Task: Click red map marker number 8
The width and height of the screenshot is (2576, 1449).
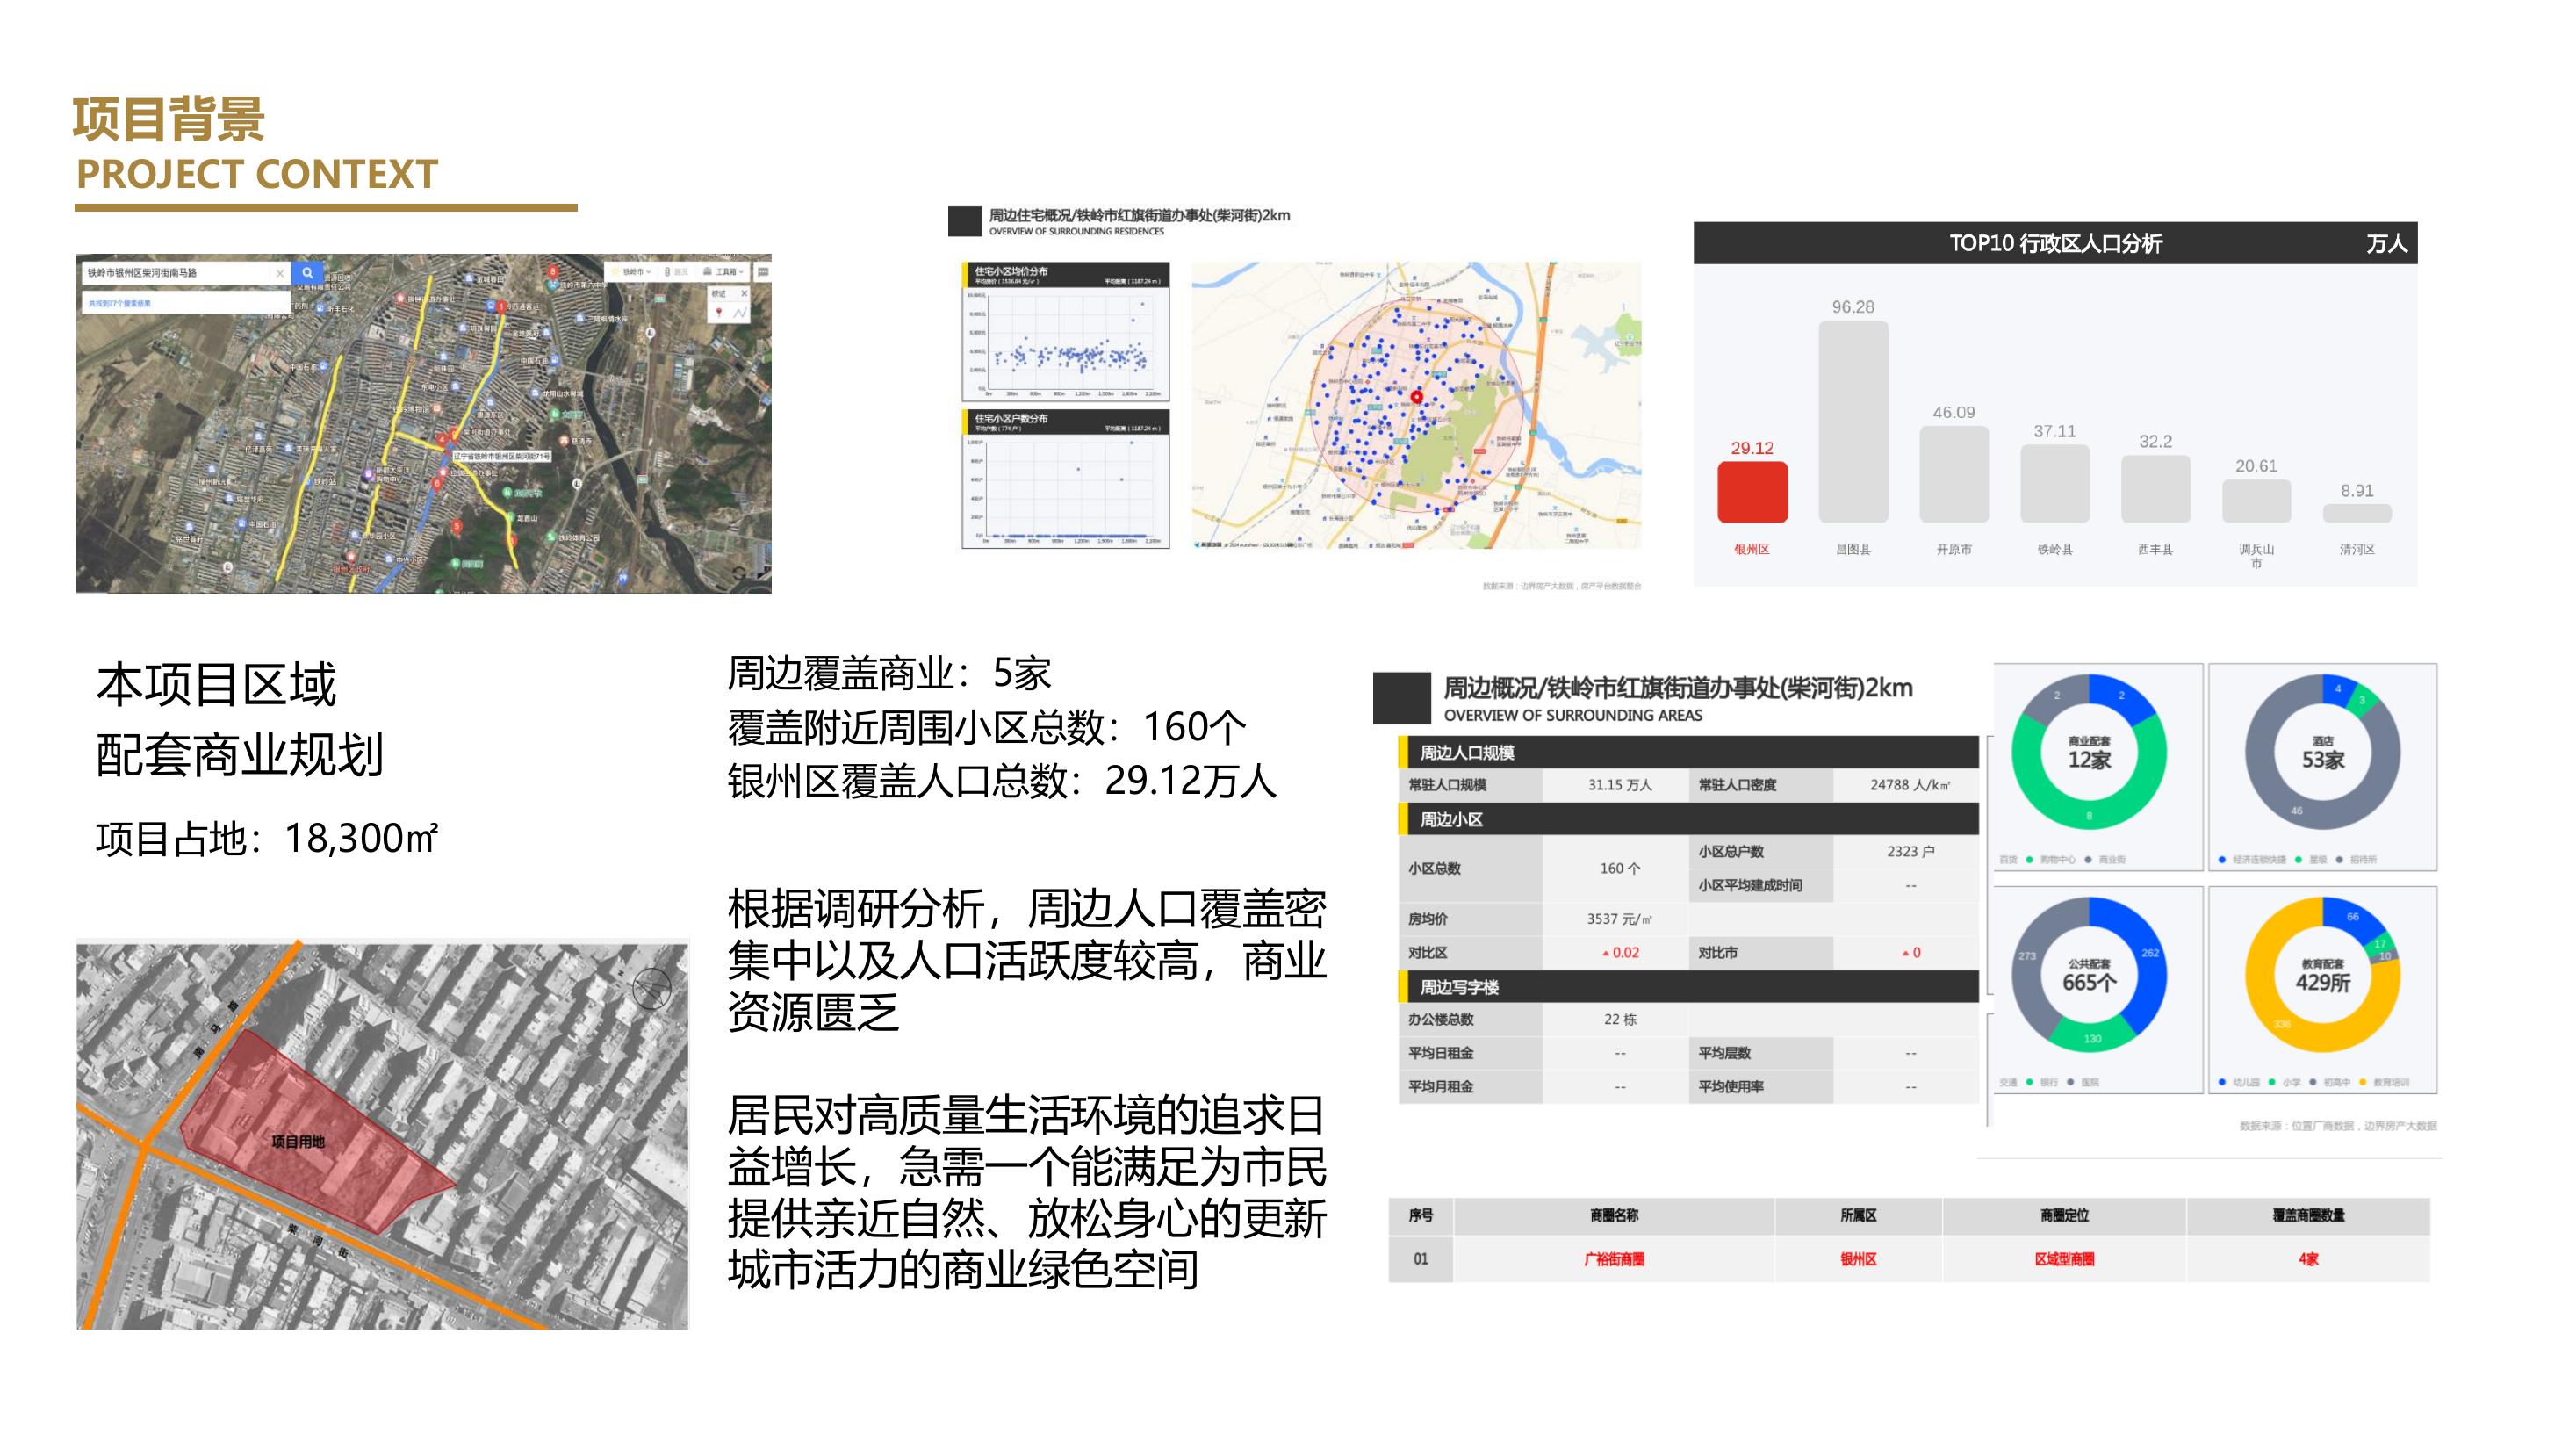Action: [553, 273]
